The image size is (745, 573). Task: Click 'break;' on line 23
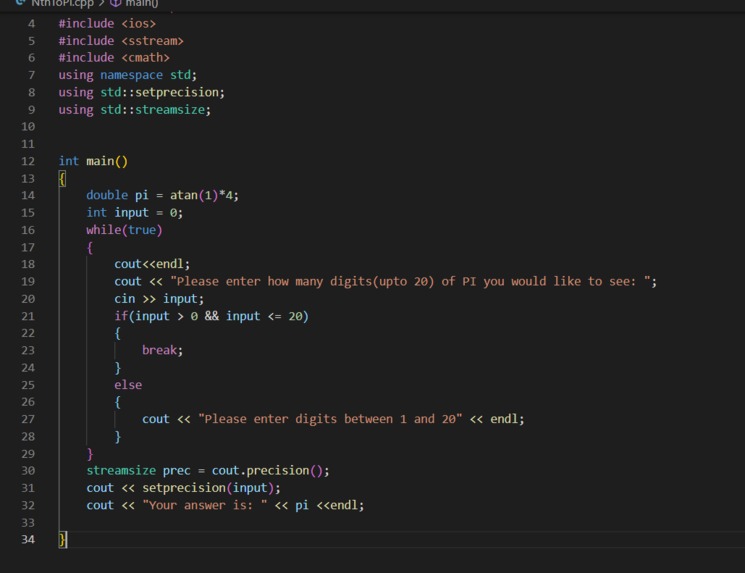pos(162,350)
